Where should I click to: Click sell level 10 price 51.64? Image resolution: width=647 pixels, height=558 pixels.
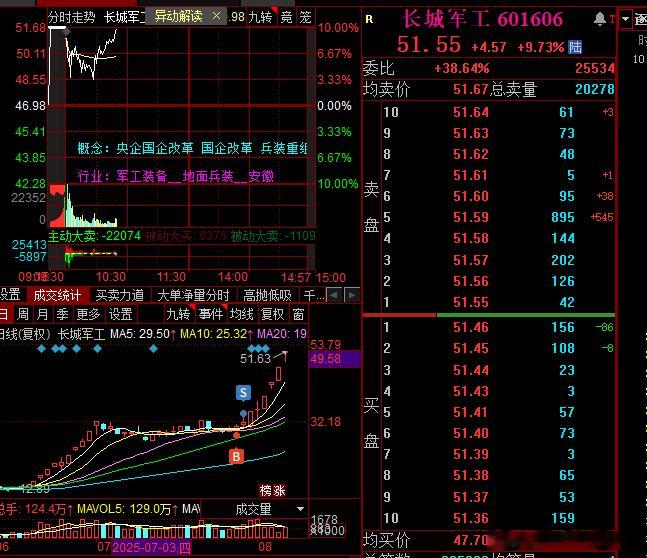(x=471, y=112)
